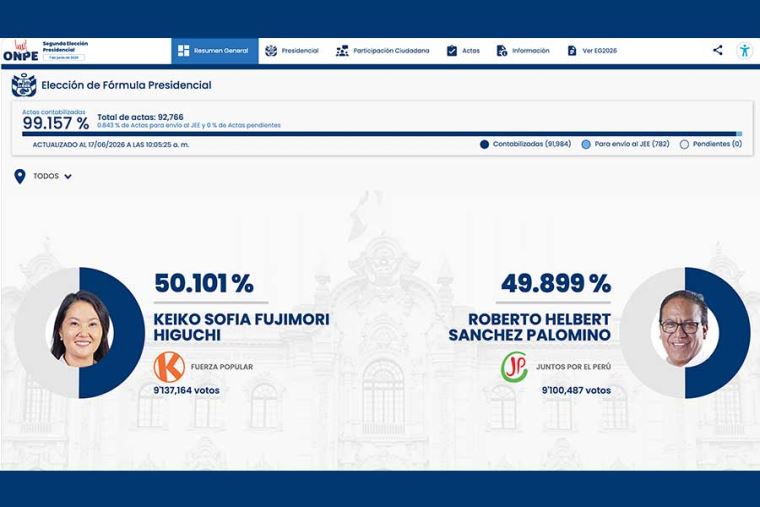Click the 9'137,164 votos text

(187, 390)
